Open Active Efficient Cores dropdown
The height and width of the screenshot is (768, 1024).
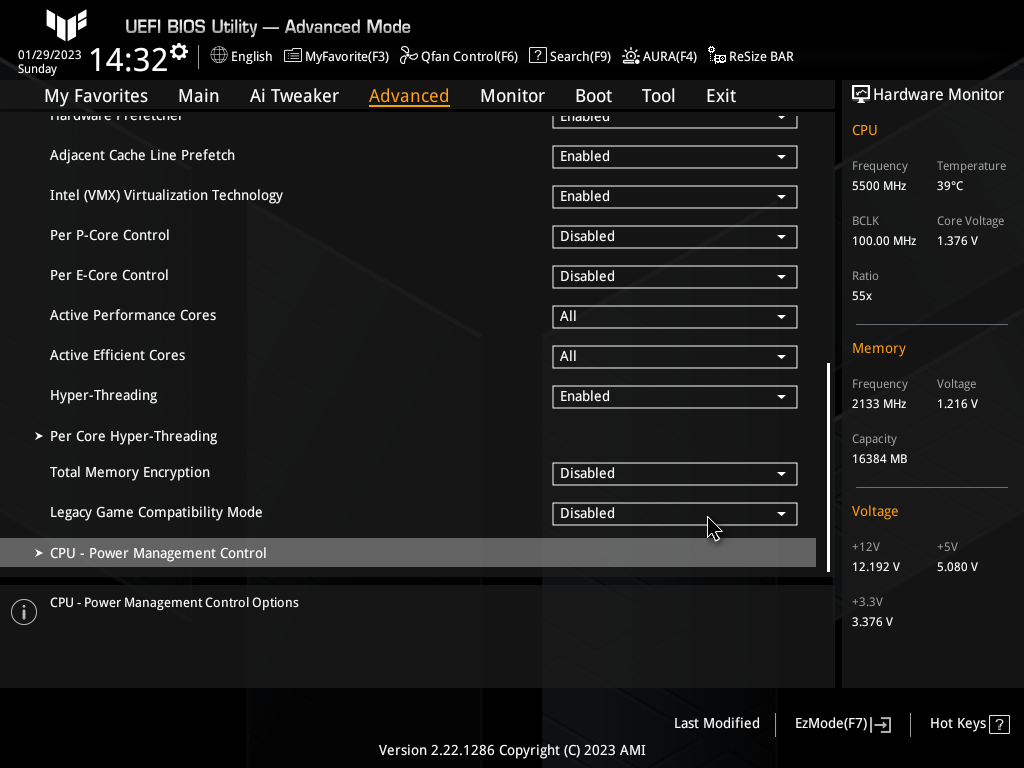(x=675, y=357)
